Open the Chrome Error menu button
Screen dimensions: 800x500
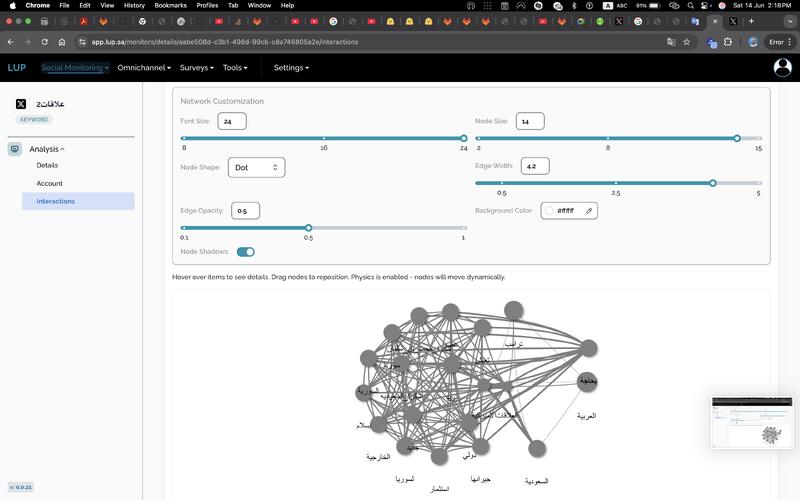pyautogui.click(x=780, y=42)
